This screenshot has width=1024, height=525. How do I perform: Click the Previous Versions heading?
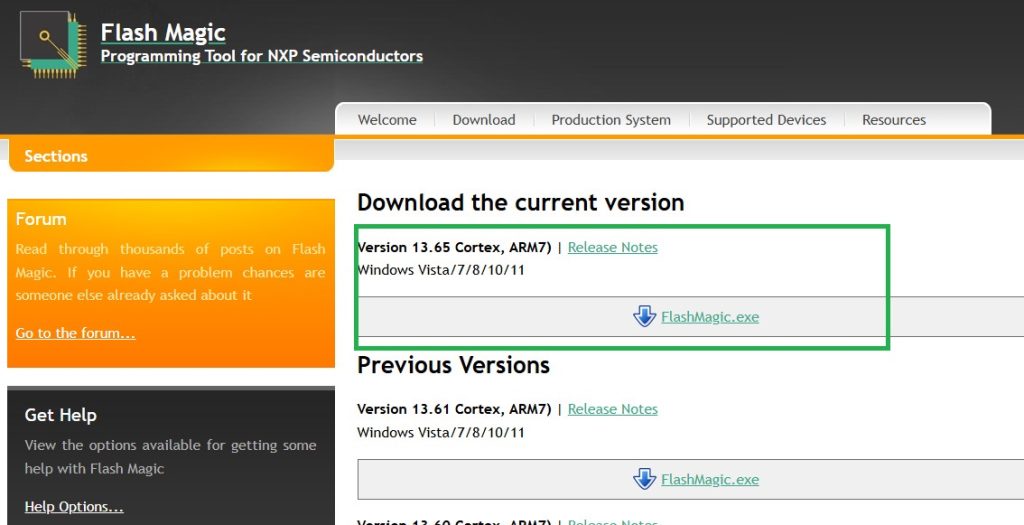[453, 365]
